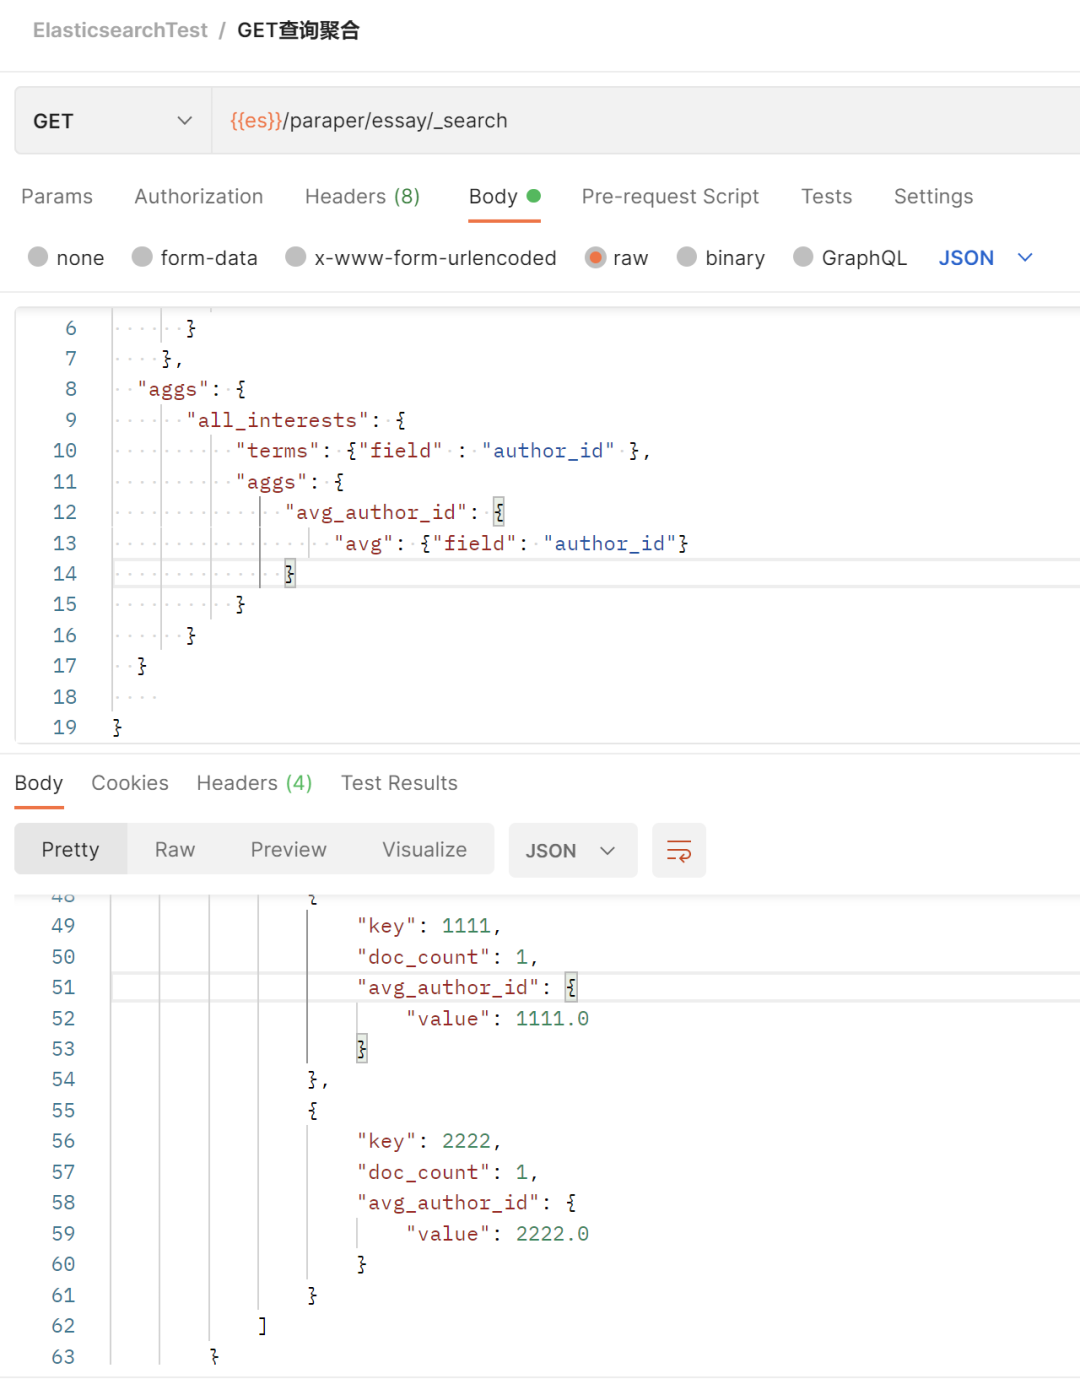Click "key": 2222 in the response

click(x=428, y=1142)
